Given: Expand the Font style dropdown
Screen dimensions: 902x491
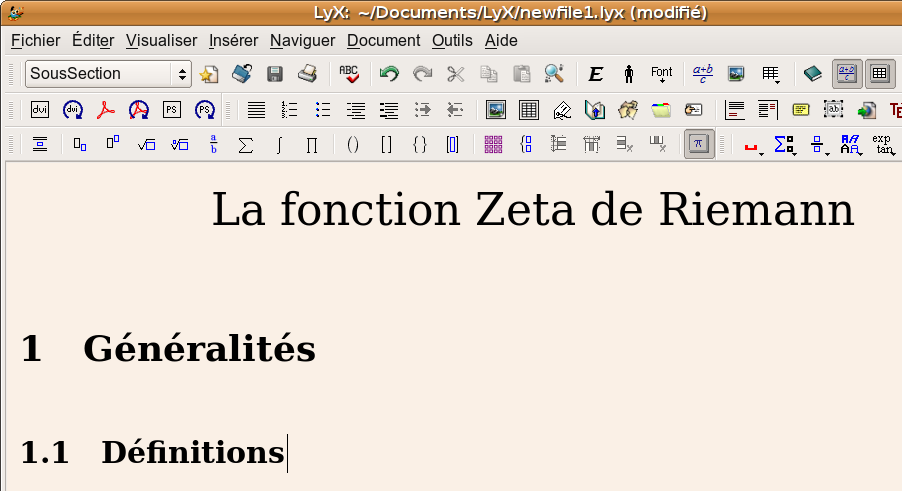Looking at the screenshot, I should pyautogui.click(x=661, y=74).
